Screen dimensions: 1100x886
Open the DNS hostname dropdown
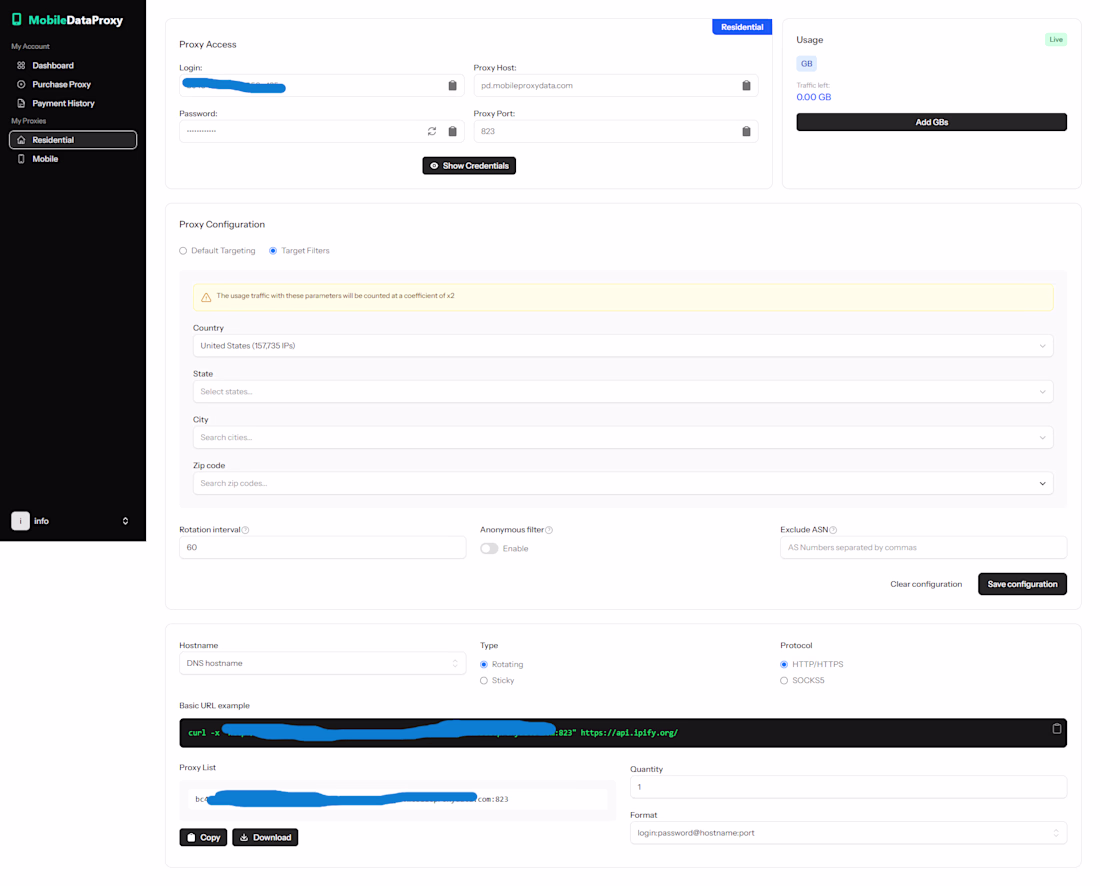[323, 663]
